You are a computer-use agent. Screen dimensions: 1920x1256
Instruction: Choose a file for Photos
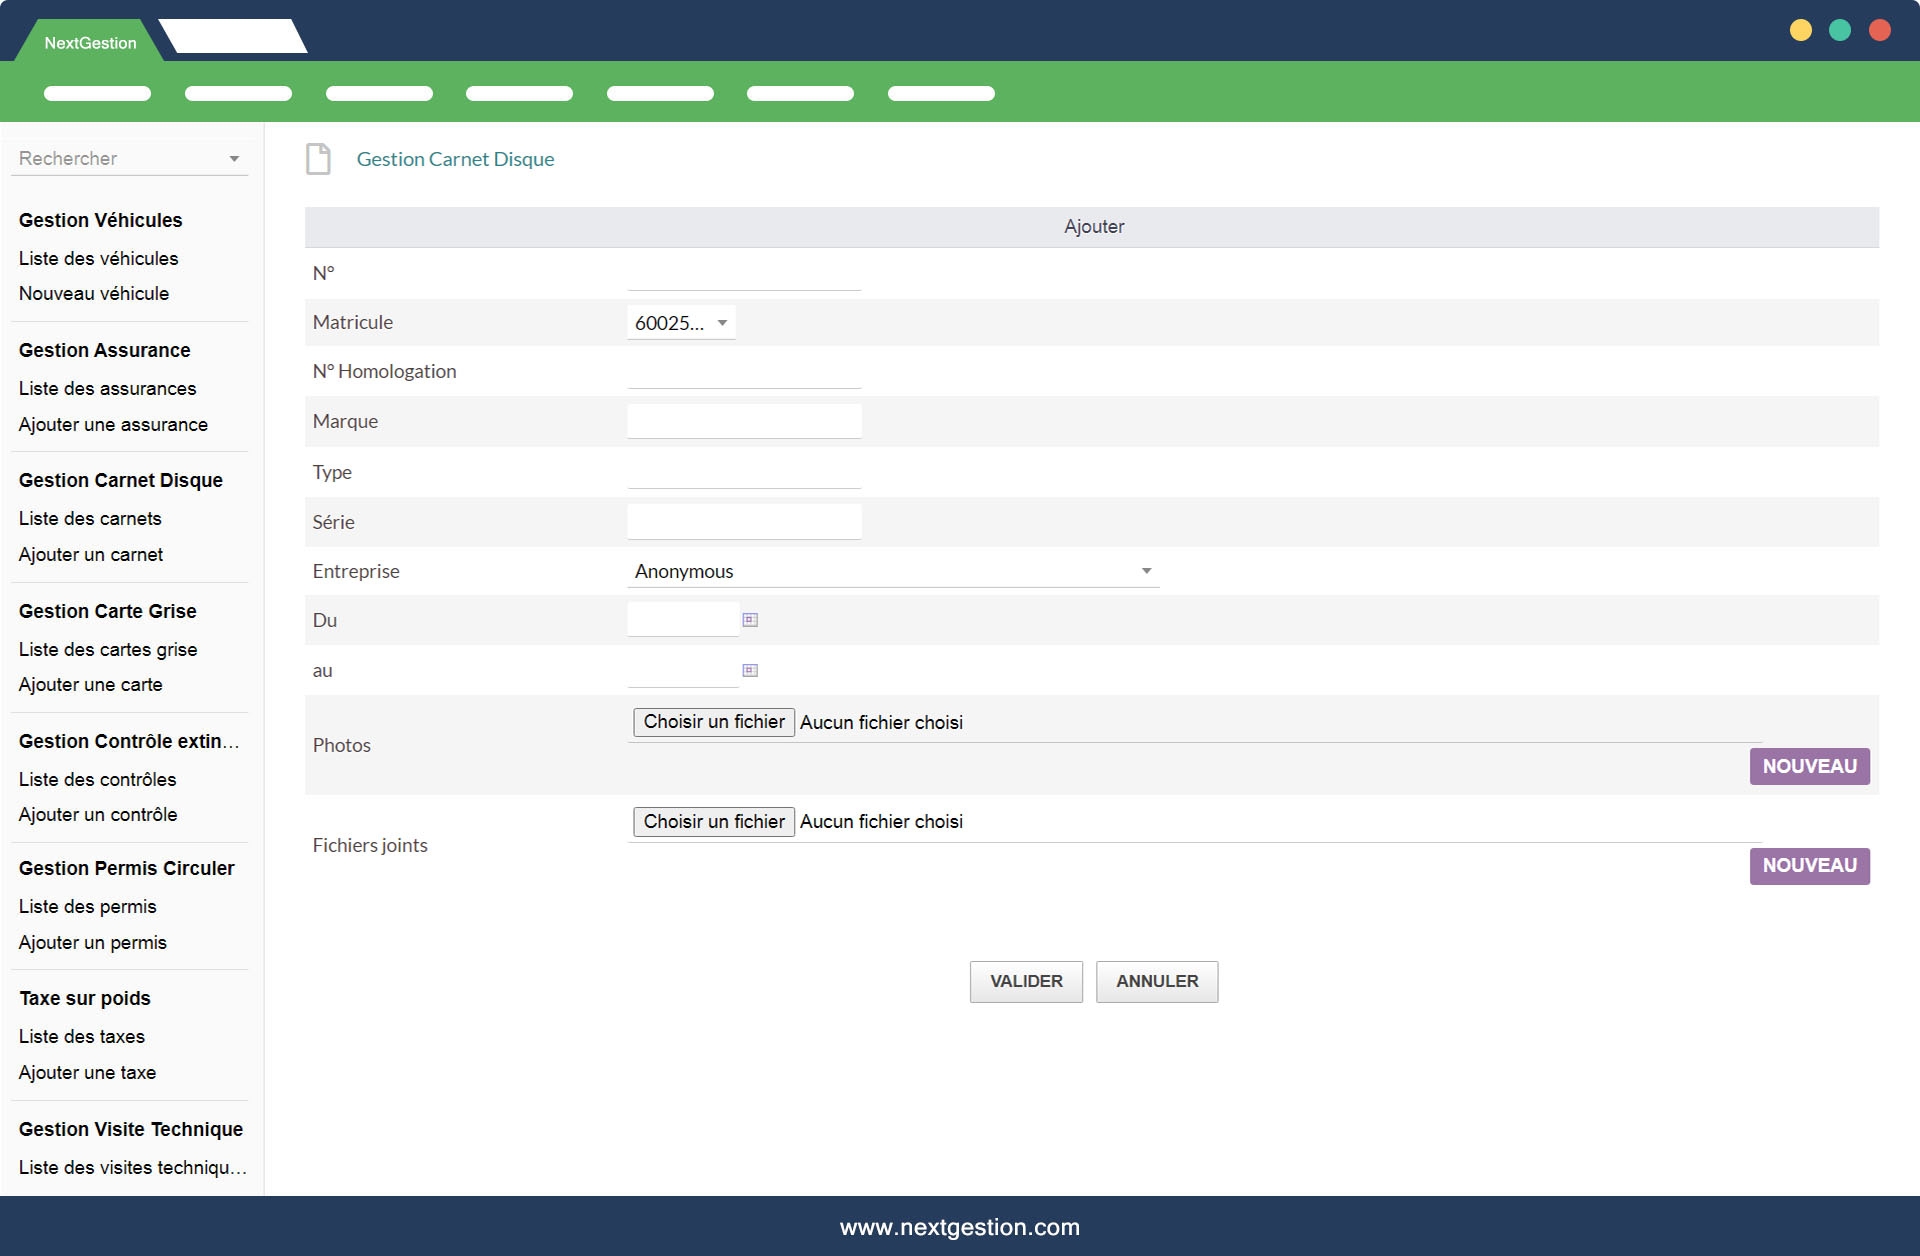pos(714,722)
